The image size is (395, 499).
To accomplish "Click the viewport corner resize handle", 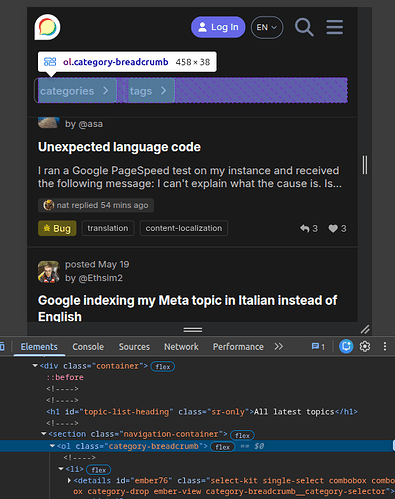I will 365,329.
